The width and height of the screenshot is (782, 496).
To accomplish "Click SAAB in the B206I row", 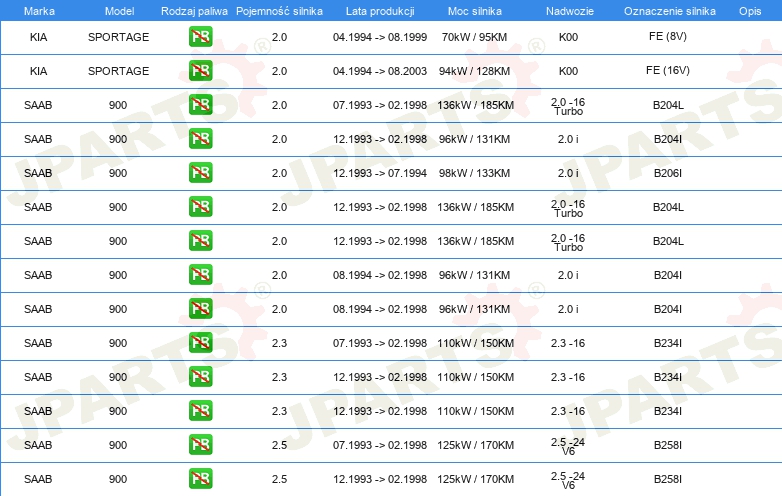I will tap(38, 173).
